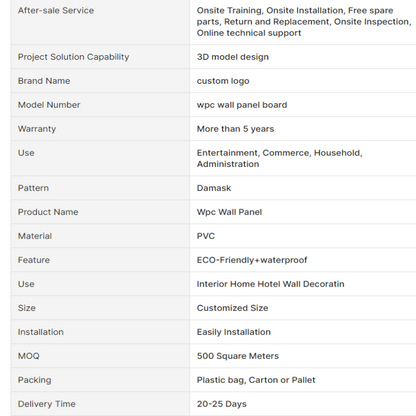Select the 3D model design value
This screenshot has width=416, height=416.
coord(233,57)
